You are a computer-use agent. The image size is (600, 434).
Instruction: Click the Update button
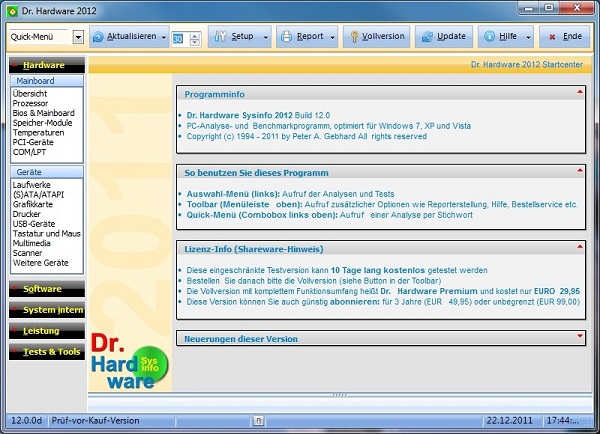(x=444, y=37)
